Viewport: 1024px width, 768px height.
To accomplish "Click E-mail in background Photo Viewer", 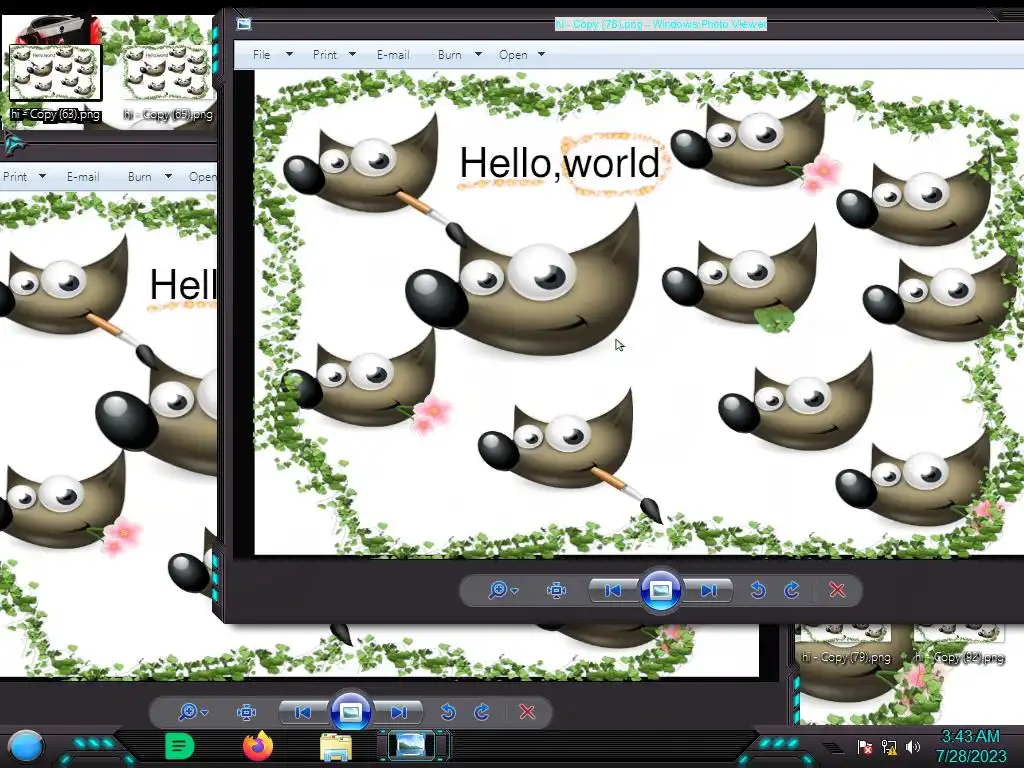I will click(83, 177).
